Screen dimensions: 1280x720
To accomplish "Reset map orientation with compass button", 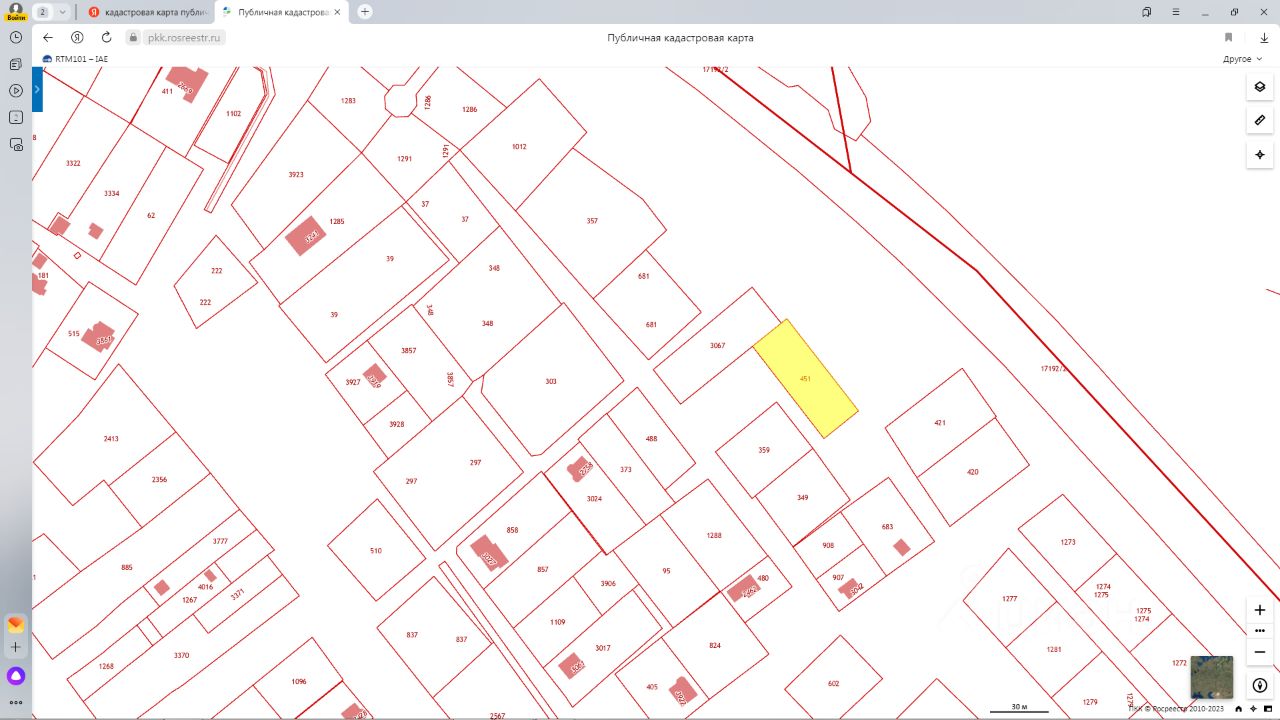I will coord(1259,685).
